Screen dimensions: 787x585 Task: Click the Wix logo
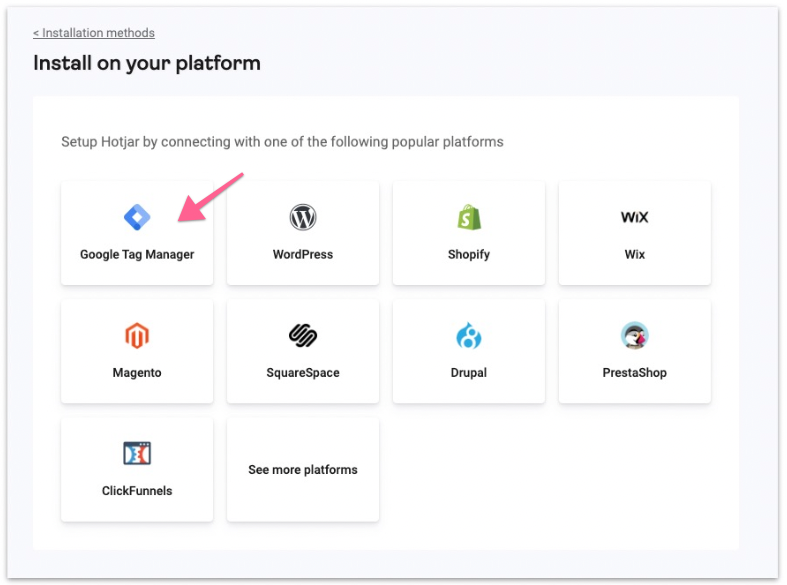click(x=635, y=217)
